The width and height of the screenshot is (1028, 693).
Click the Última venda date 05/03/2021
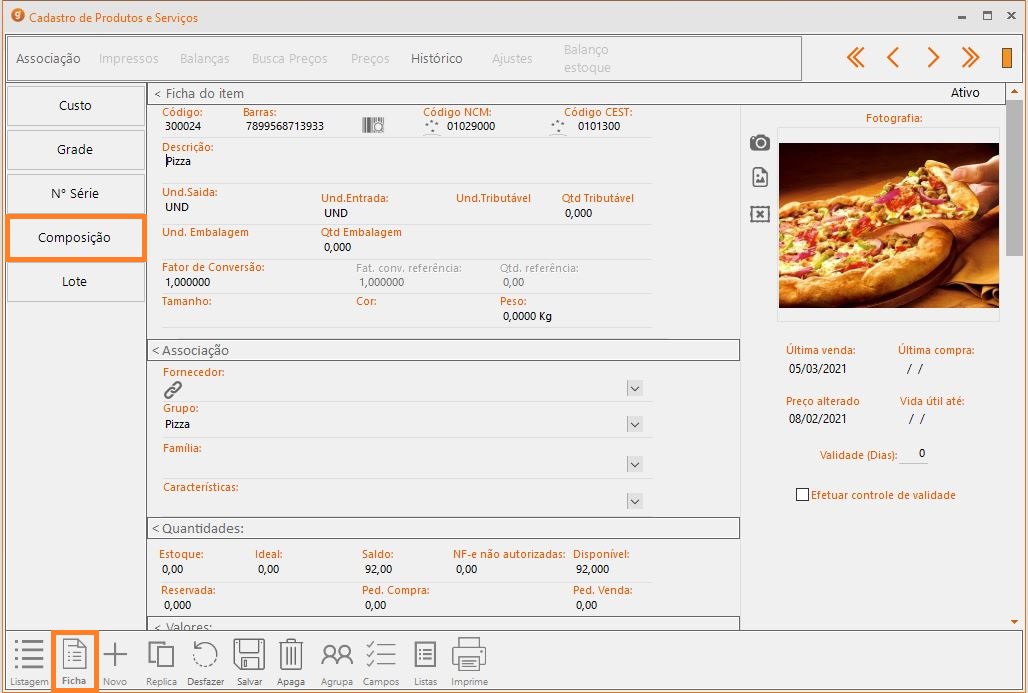tap(818, 368)
